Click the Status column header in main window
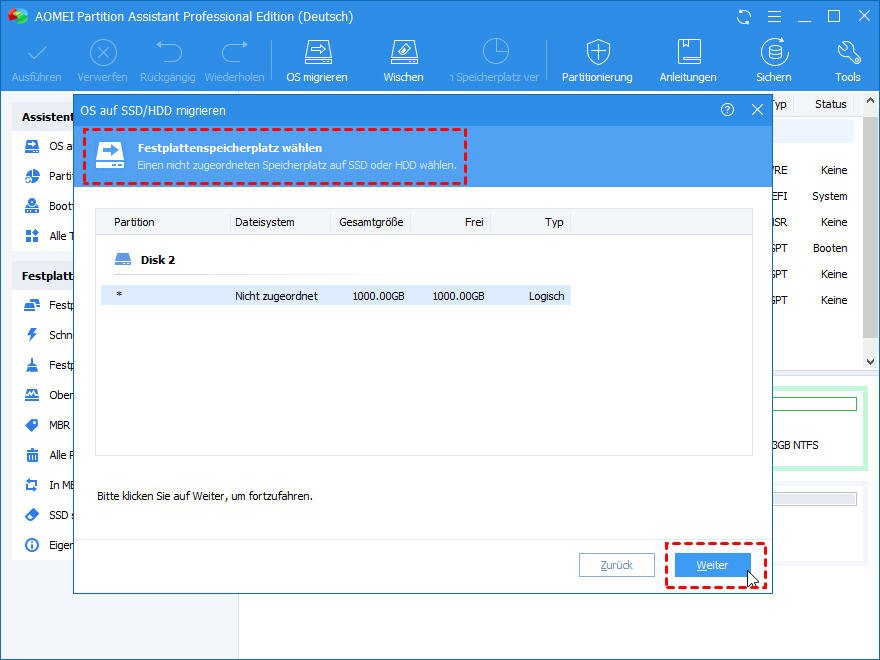This screenshot has height=660, width=880. (831, 104)
